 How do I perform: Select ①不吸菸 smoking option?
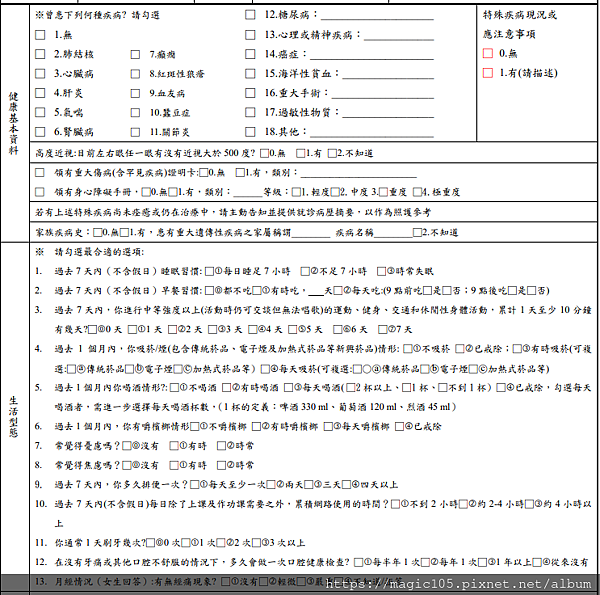[408, 349]
